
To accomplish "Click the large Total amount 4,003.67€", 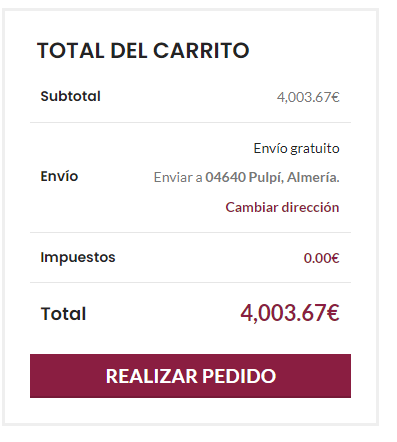I will (x=290, y=313).
